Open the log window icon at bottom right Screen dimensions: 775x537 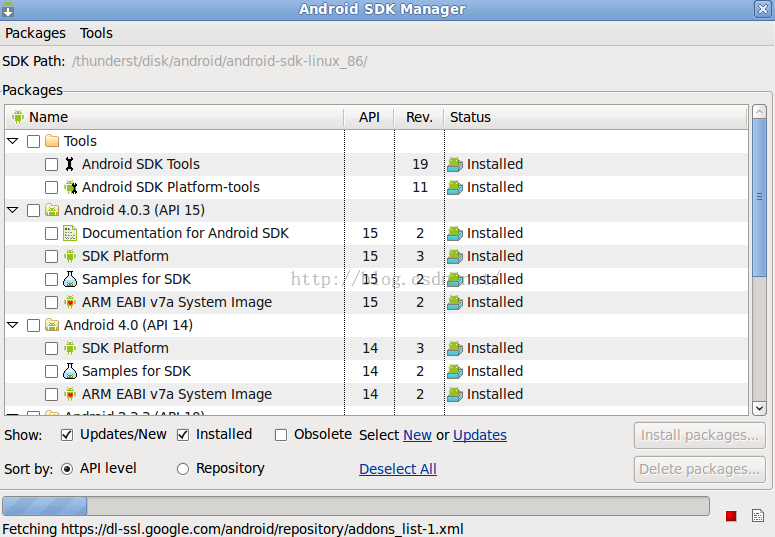(x=758, y=516)
